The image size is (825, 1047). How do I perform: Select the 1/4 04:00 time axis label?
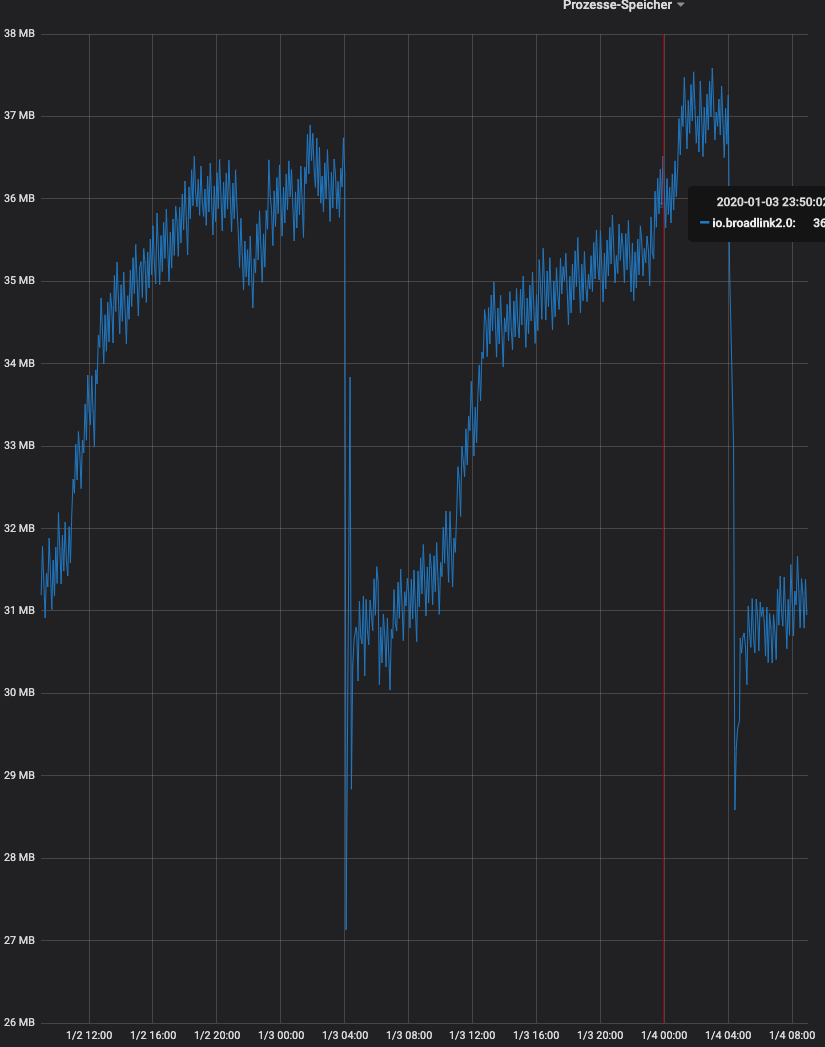pyautogui.click(x=728, y=1036)
